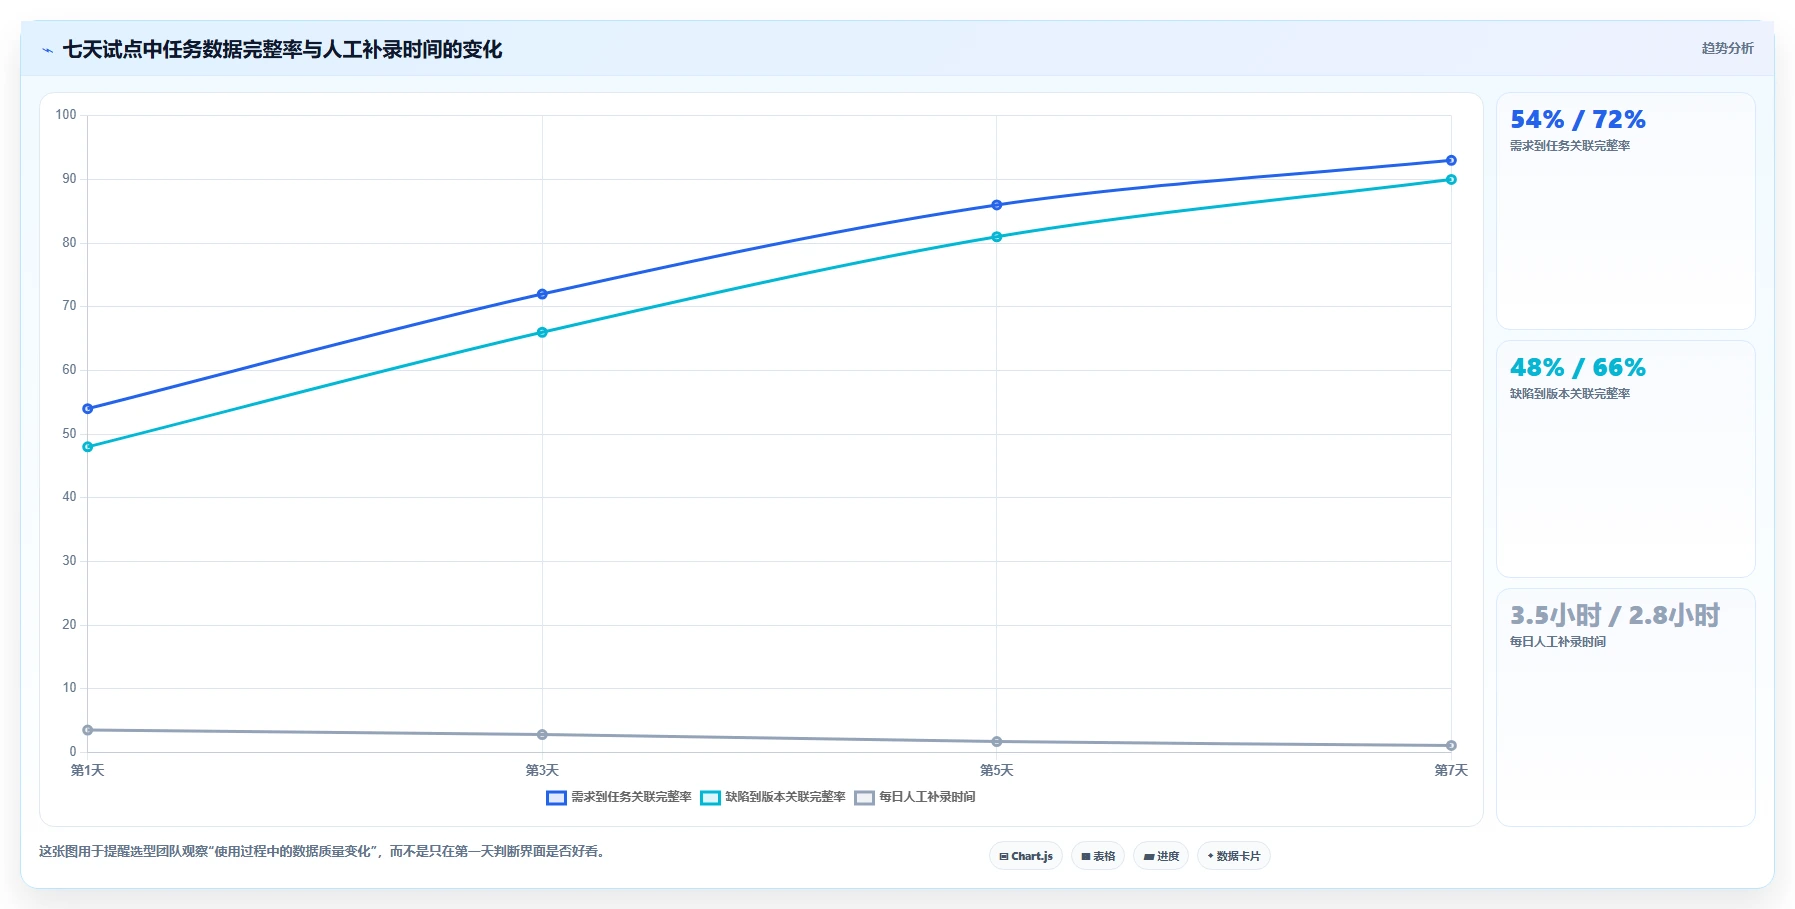The image size is (1795, 909).
Task: Click the trend icon beside the chart title
Action: 47,50
